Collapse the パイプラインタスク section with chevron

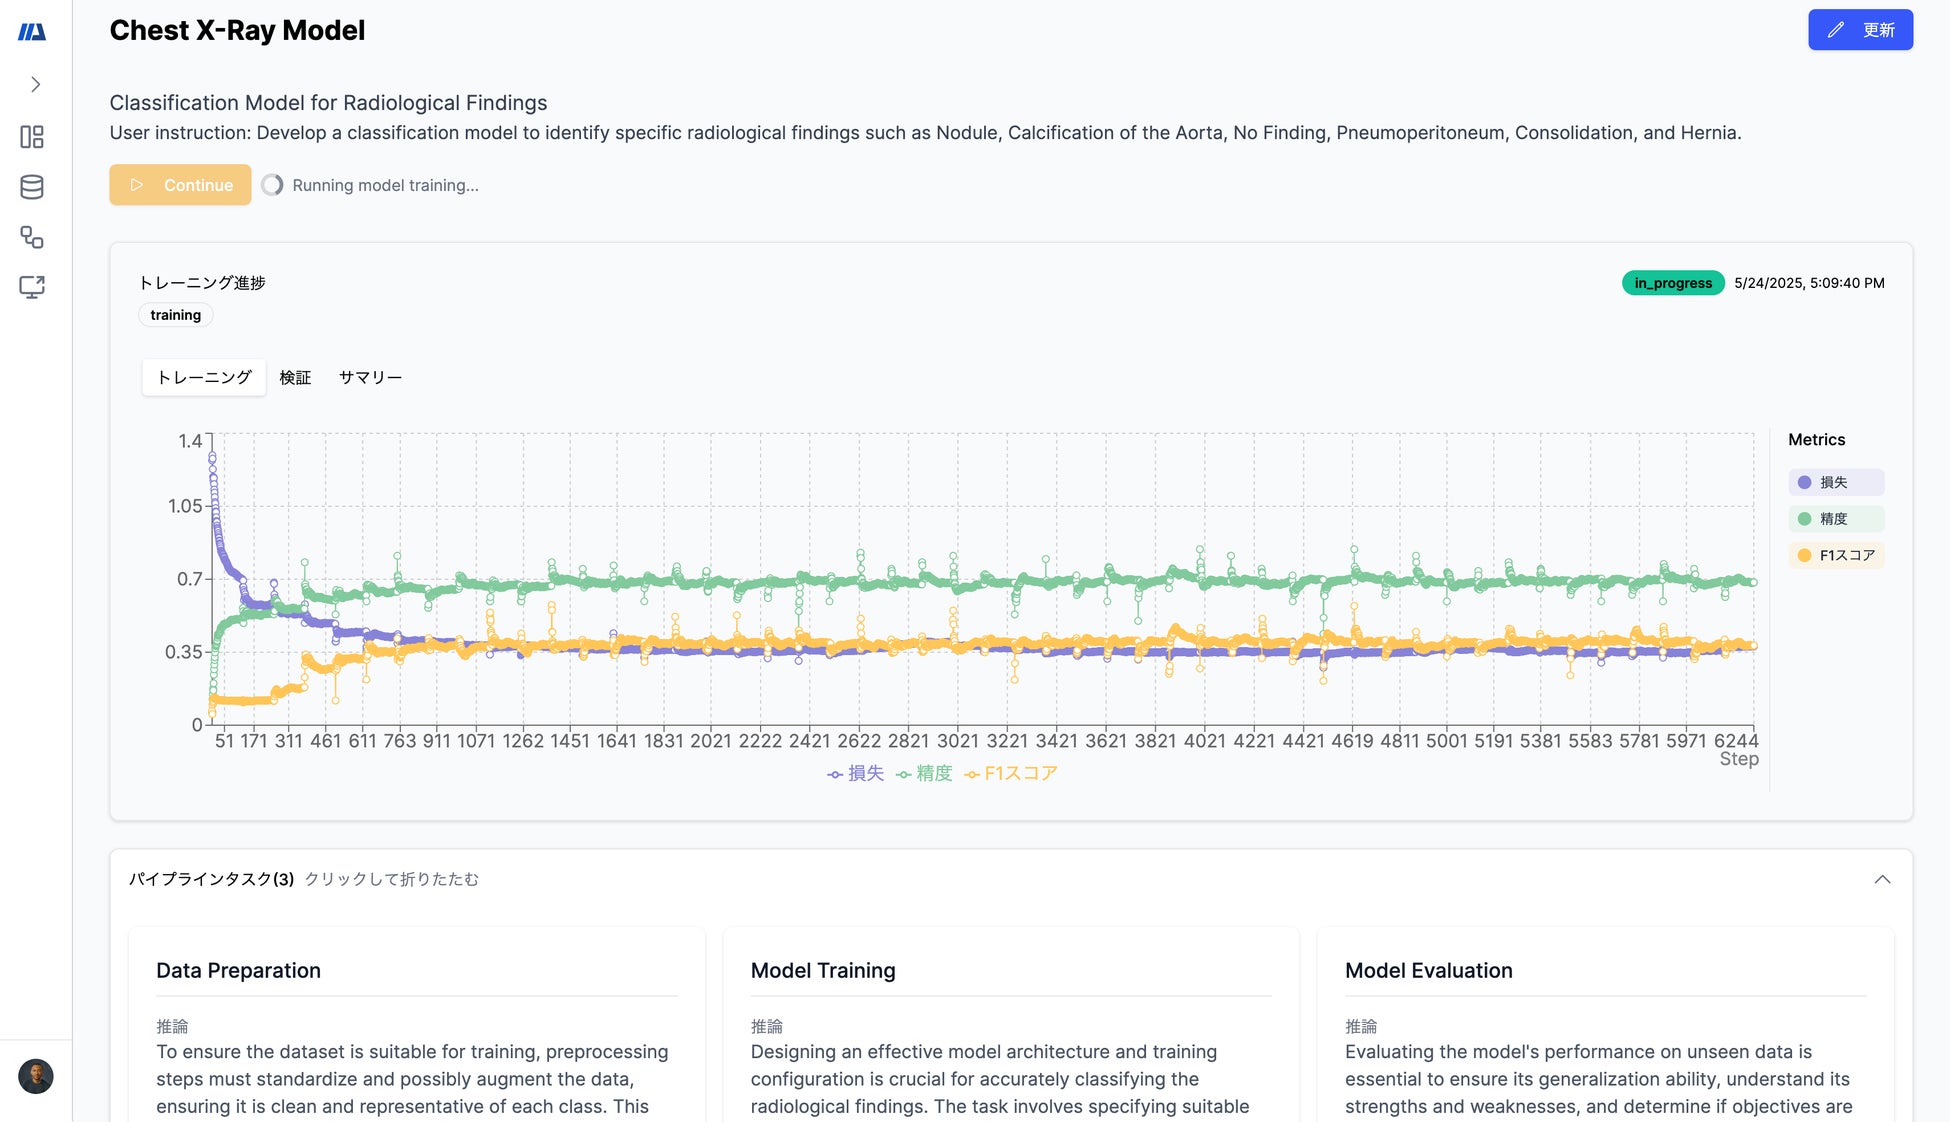point(1882,879)
